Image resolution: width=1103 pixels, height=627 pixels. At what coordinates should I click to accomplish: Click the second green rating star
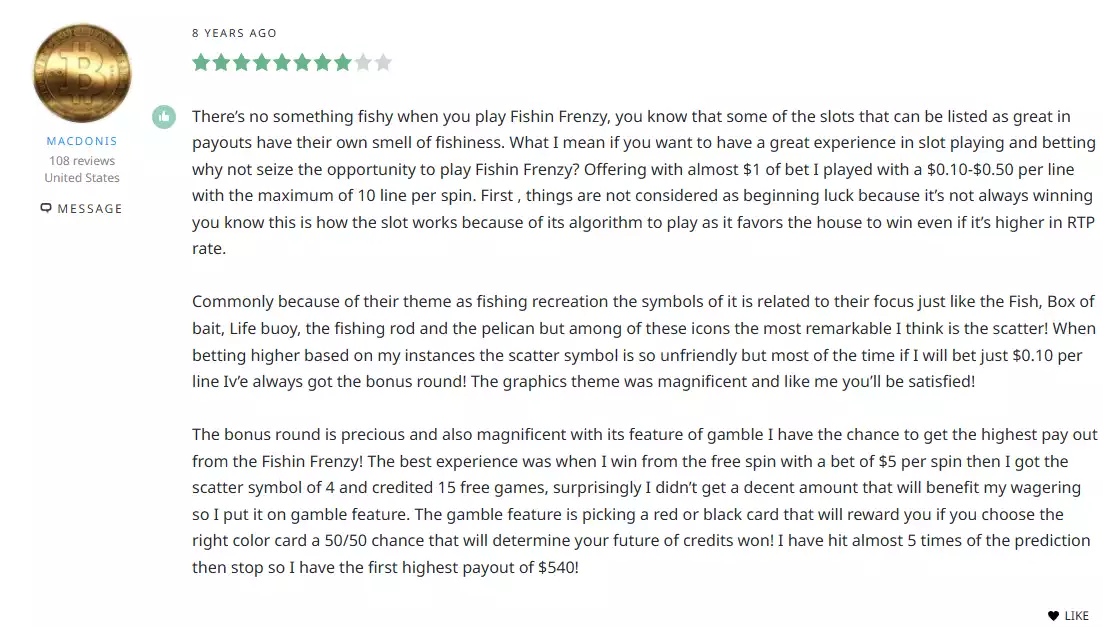(222, 63)
